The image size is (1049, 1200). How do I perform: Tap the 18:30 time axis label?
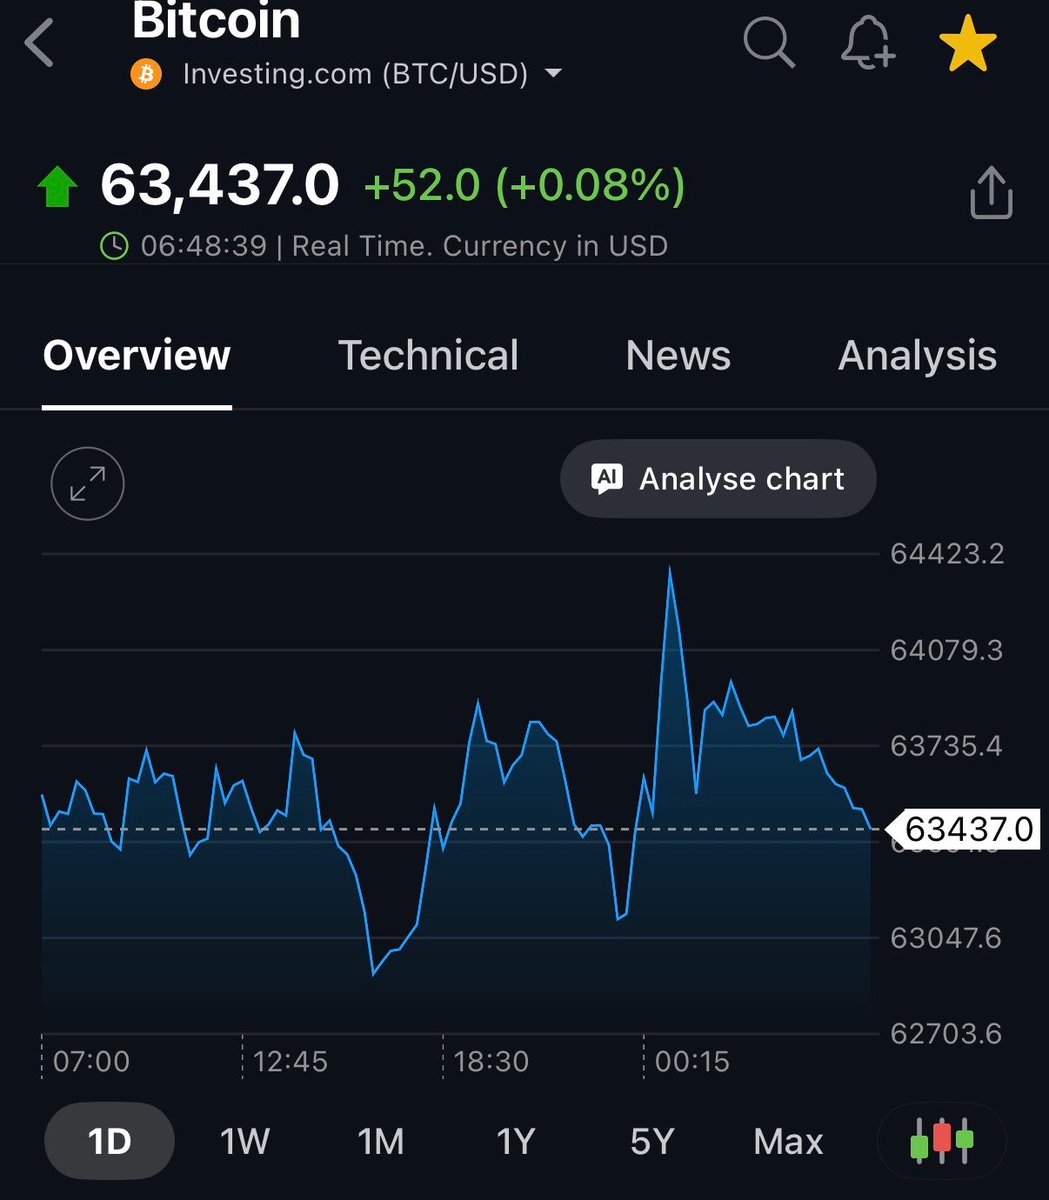(491, 1061)
